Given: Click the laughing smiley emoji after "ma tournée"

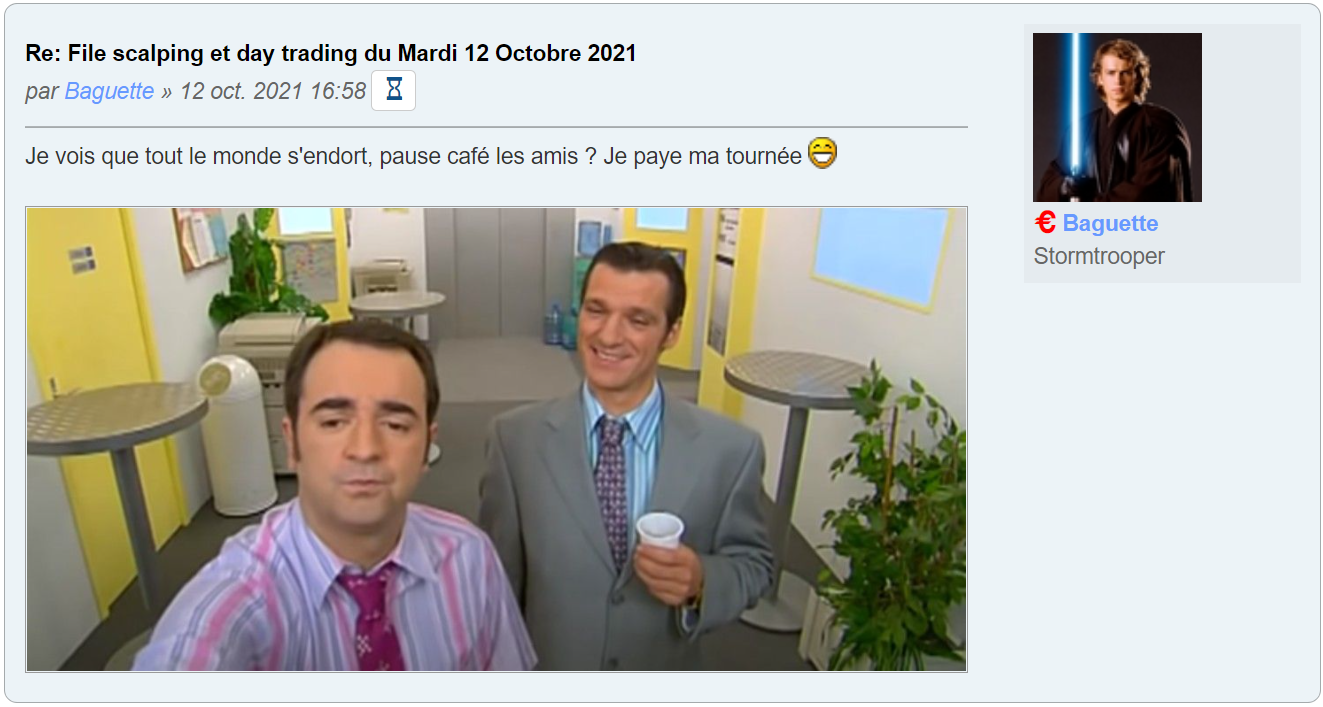Looking at the screenshot, I should pos(822,153).
